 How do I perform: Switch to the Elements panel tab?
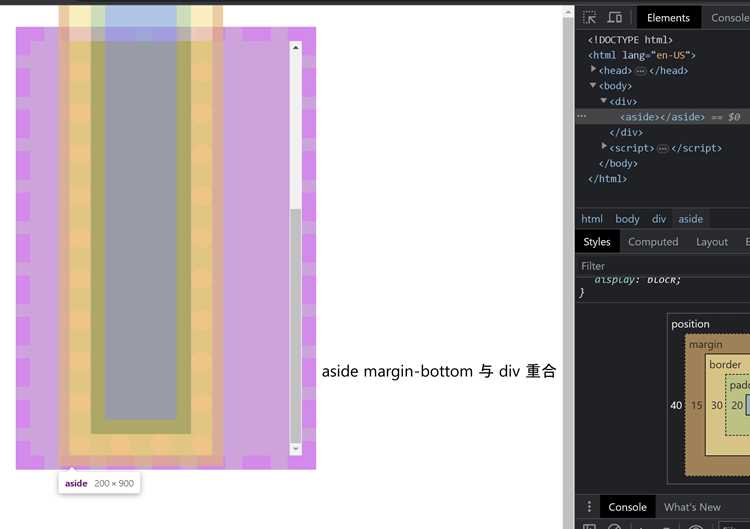668,18
